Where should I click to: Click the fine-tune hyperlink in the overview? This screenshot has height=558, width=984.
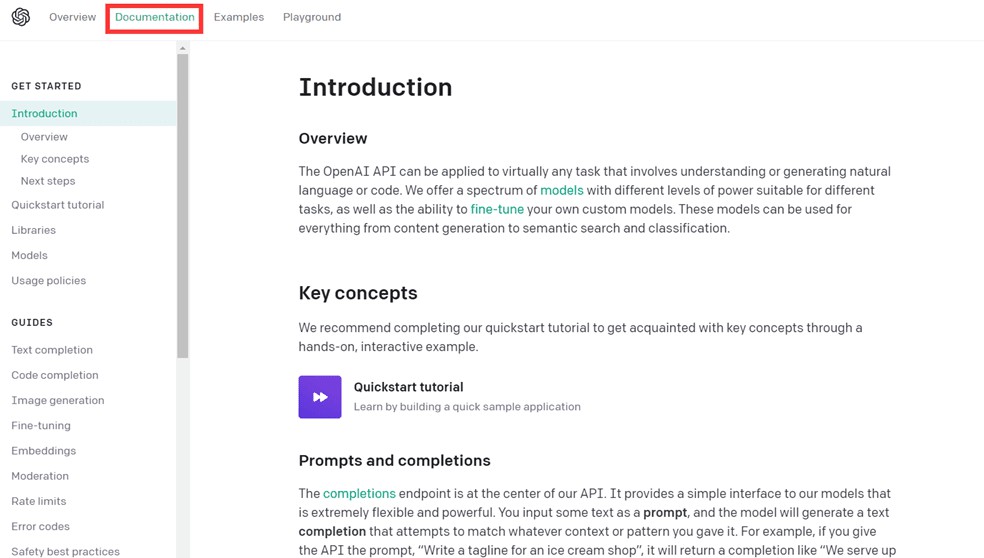(x=497, y=209)
